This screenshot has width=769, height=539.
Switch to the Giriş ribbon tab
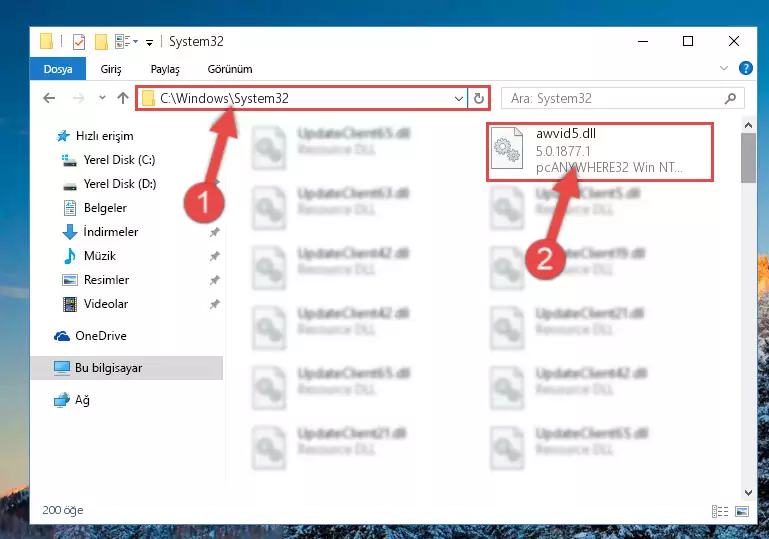(111, 69)
